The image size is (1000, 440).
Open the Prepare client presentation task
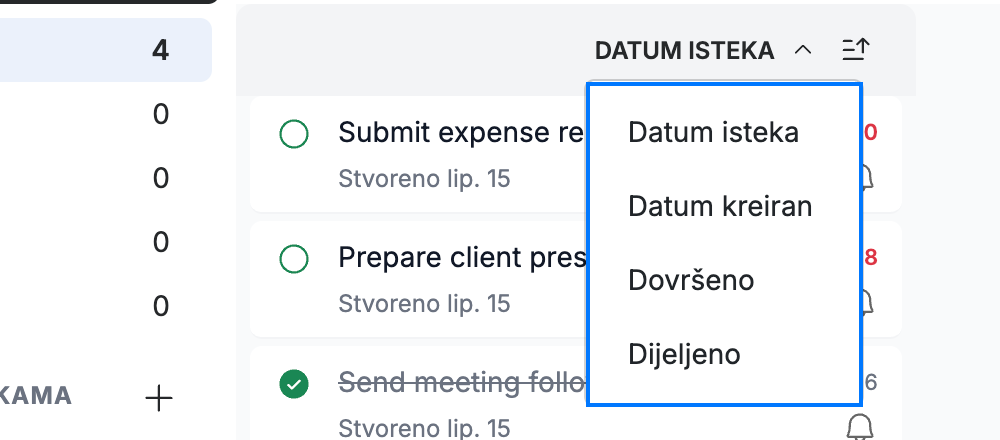pos(462,258)
